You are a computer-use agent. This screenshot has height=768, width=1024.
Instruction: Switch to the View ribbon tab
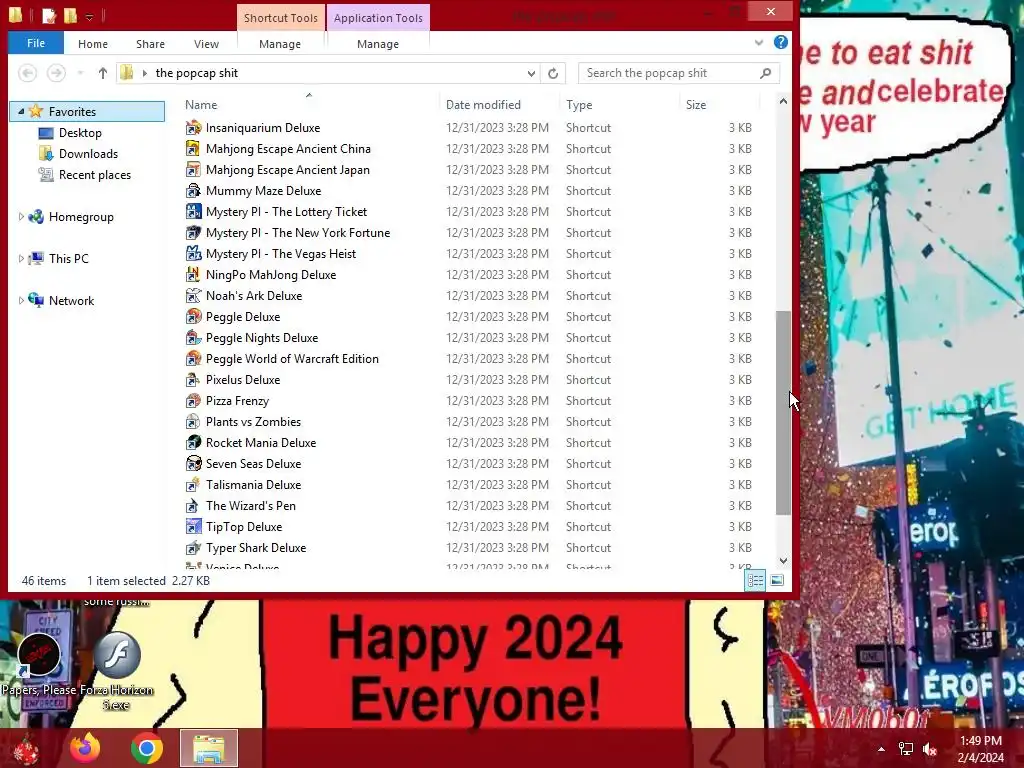click(x=206, y=44)
